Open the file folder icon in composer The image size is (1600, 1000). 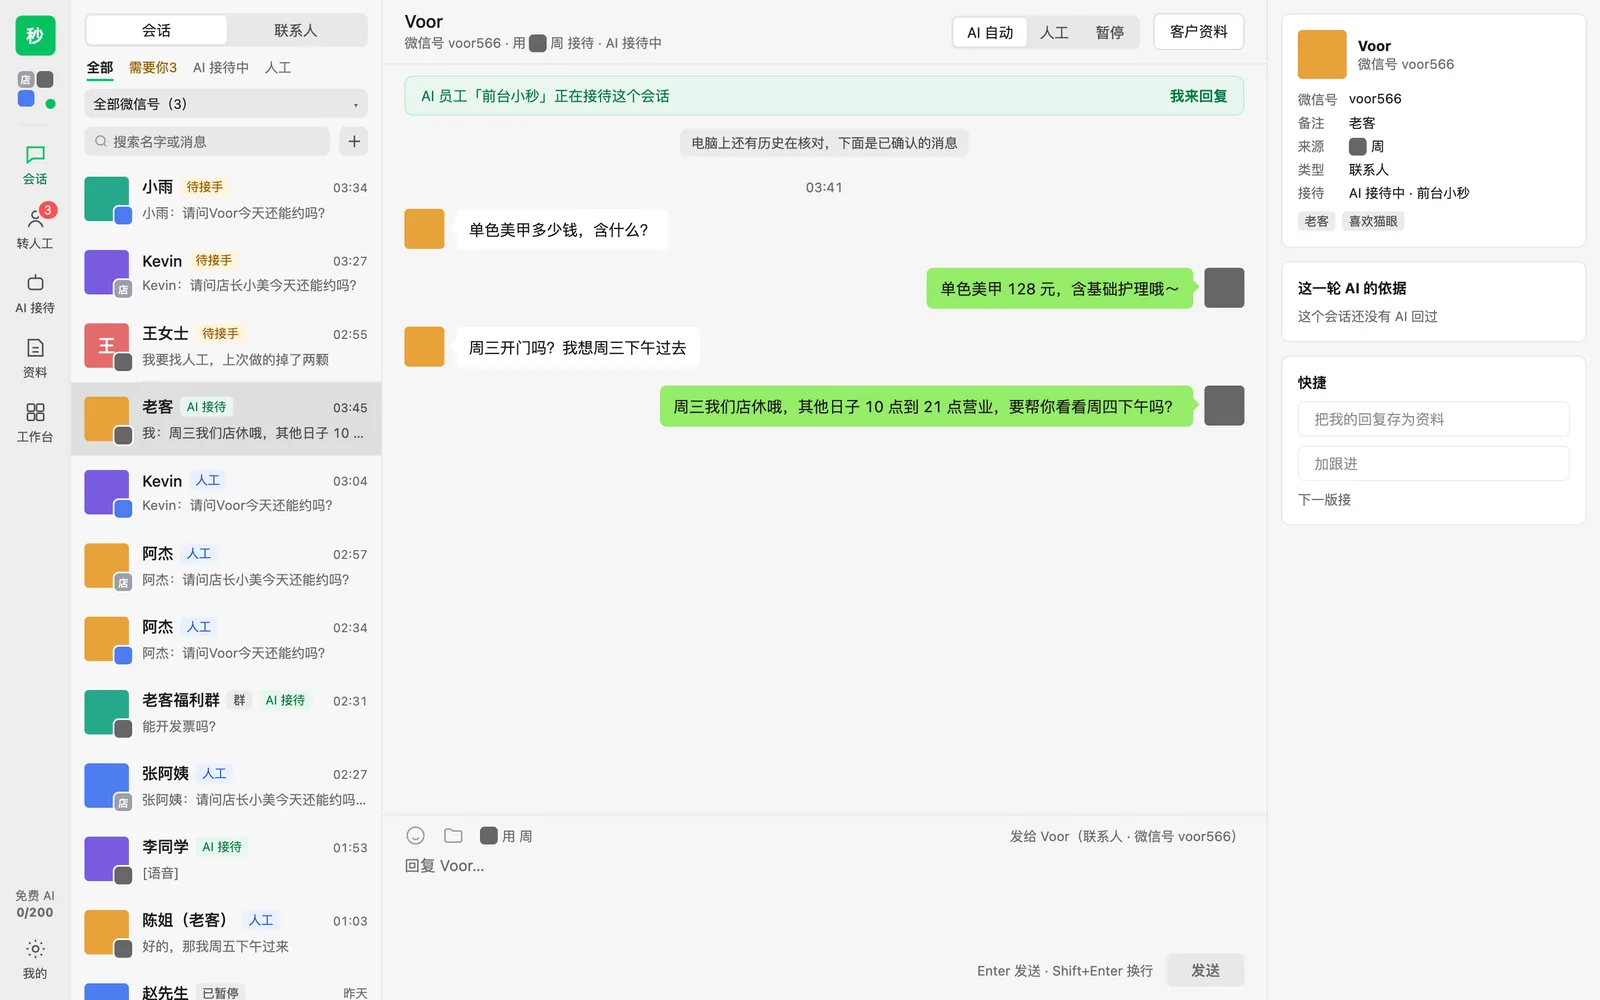pyautogui.click(x=453, y=836)
